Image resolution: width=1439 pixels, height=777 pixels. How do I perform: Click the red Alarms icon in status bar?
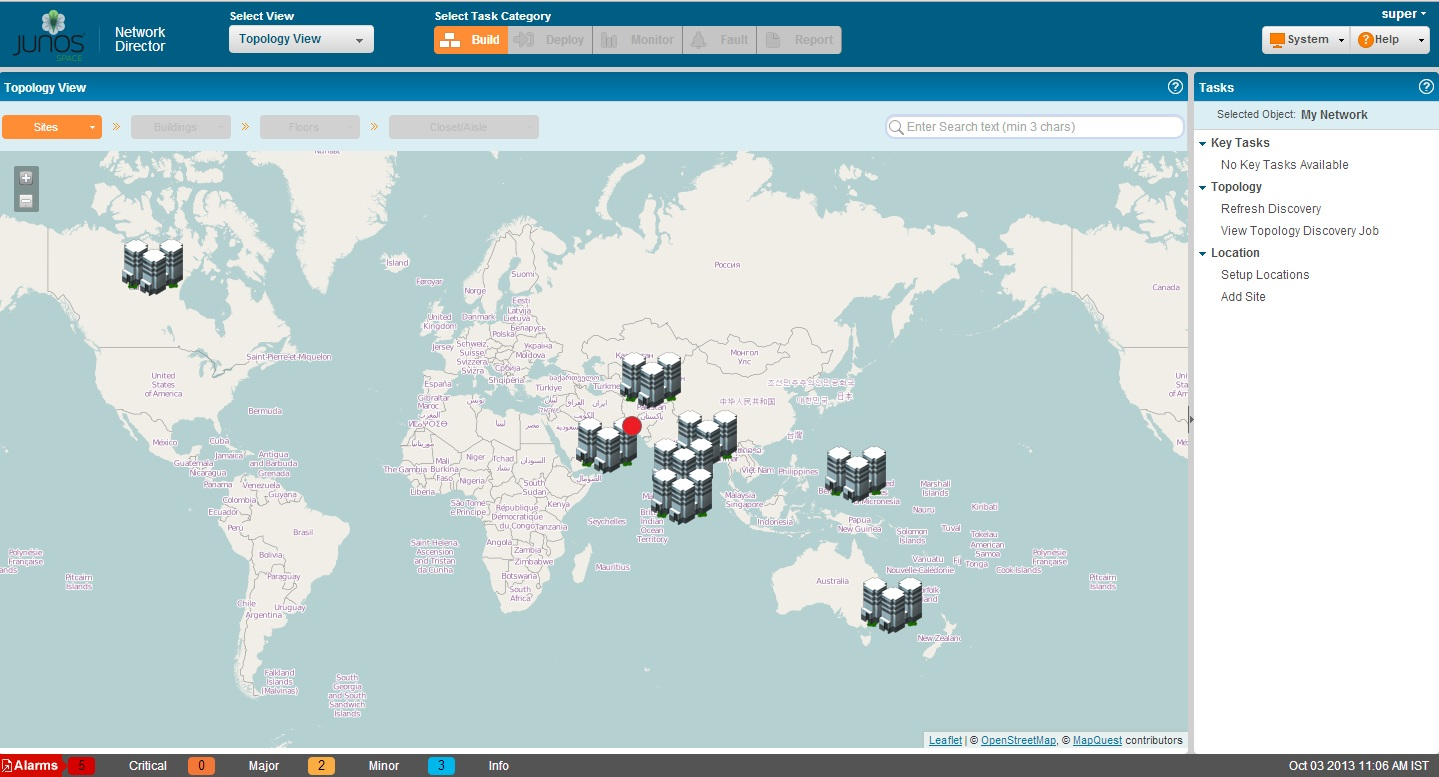coord(30,766)
